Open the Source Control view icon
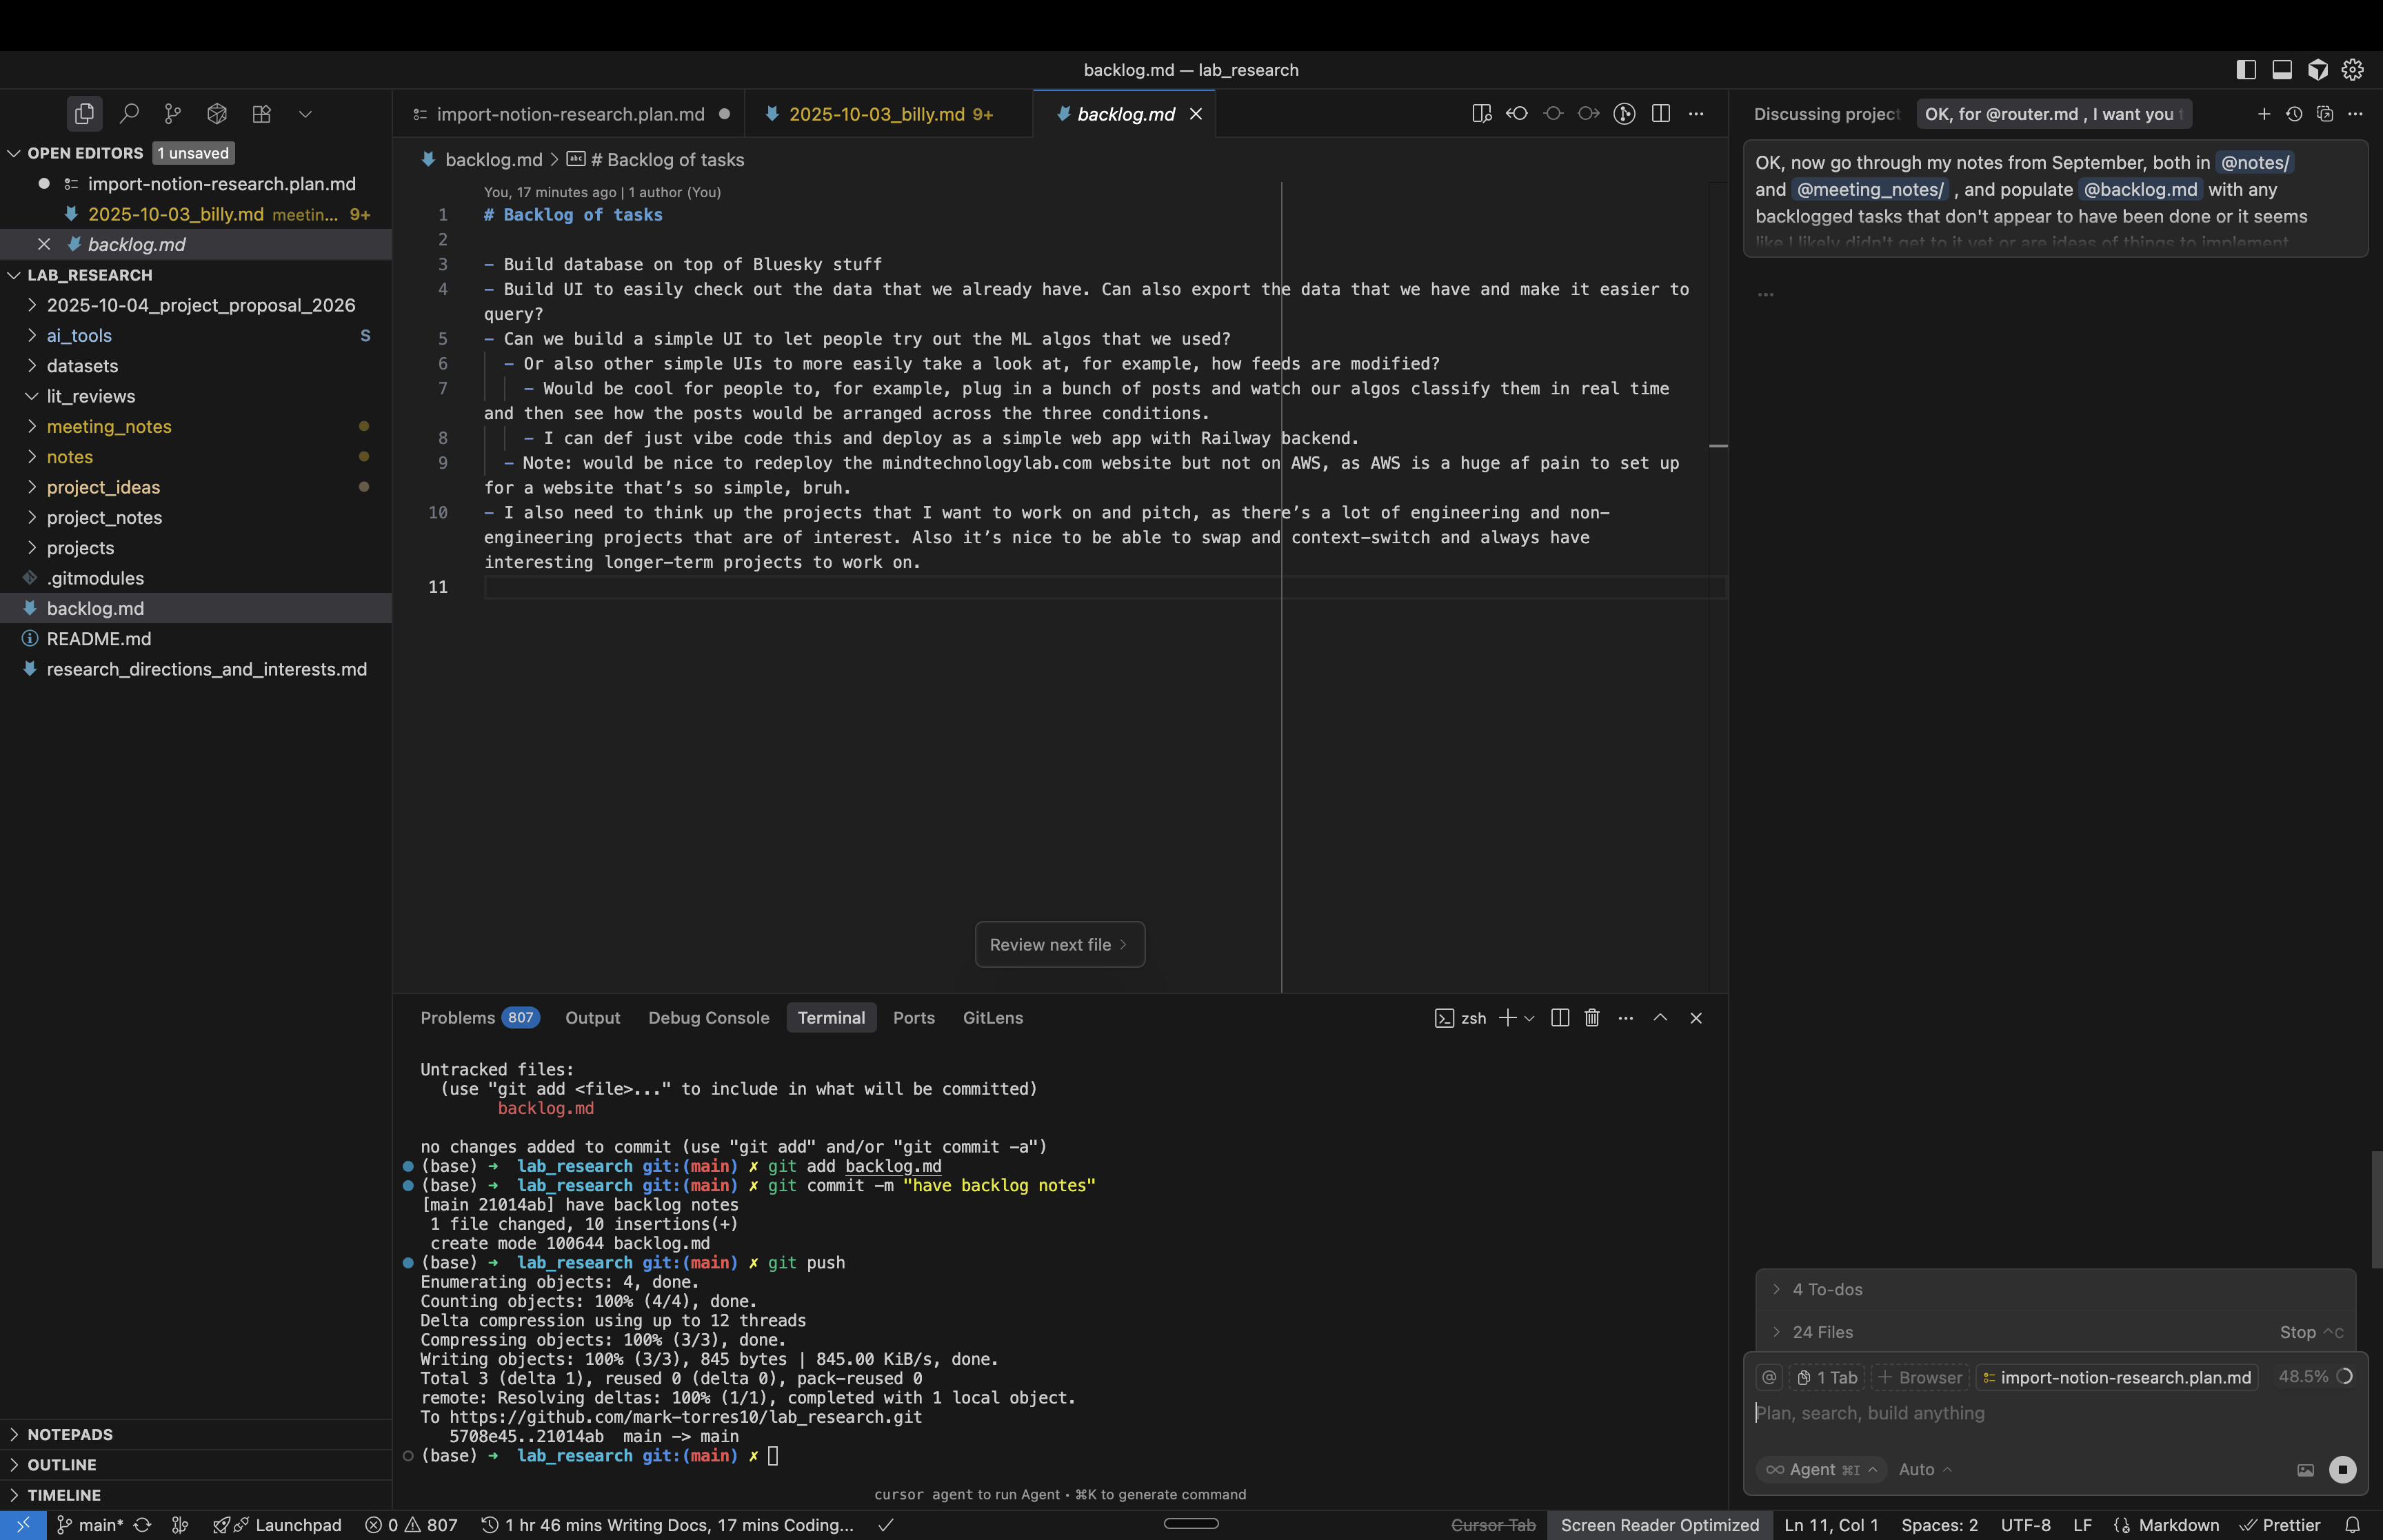Viewport: 2383px width, 1540px height. (x=173, y=114)
